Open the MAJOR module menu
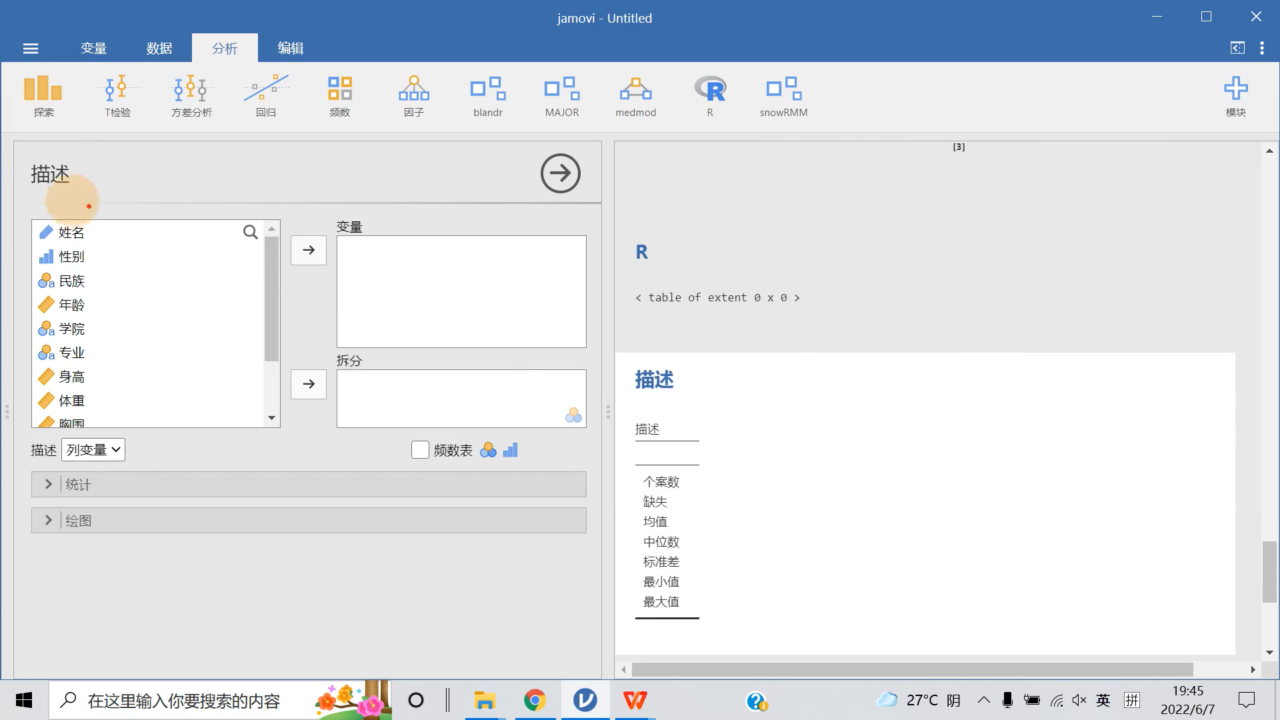 point(562,96)
